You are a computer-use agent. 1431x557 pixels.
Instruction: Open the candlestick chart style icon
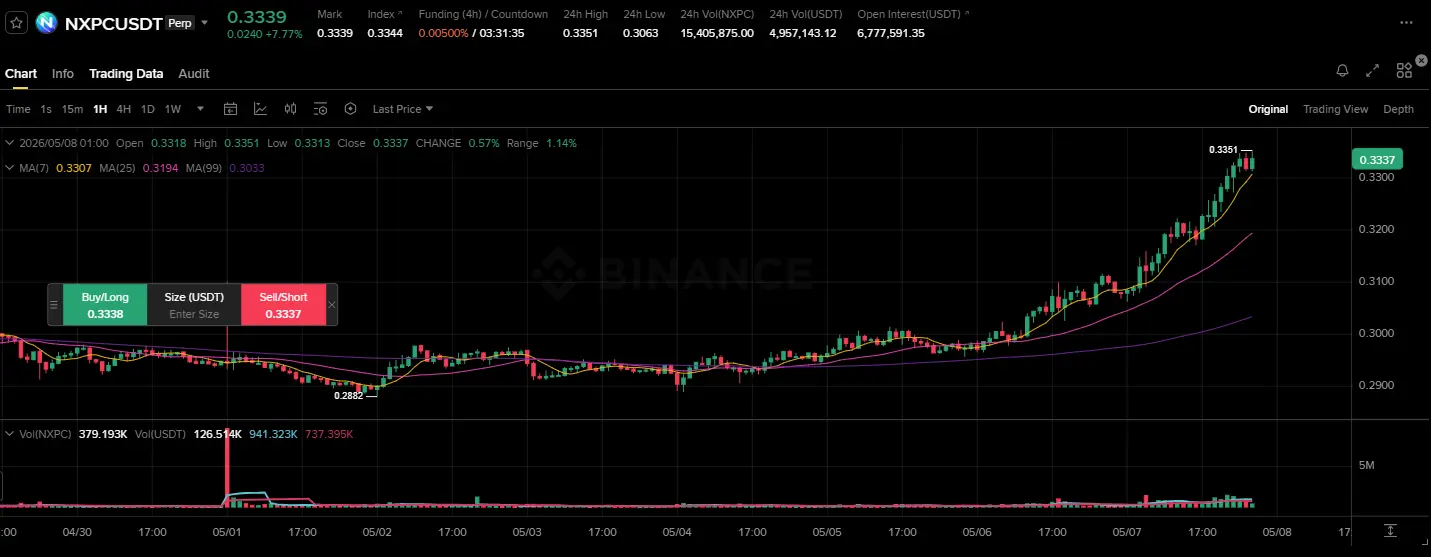pyautogui.click(x=291, y=109)
